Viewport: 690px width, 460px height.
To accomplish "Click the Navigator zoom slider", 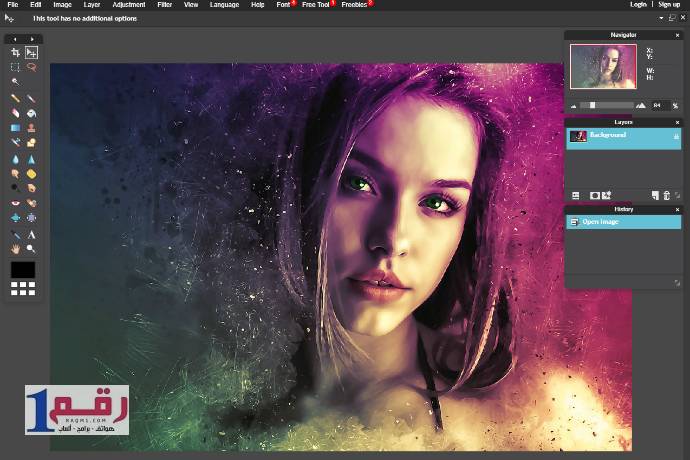I will tap(593, 105).
